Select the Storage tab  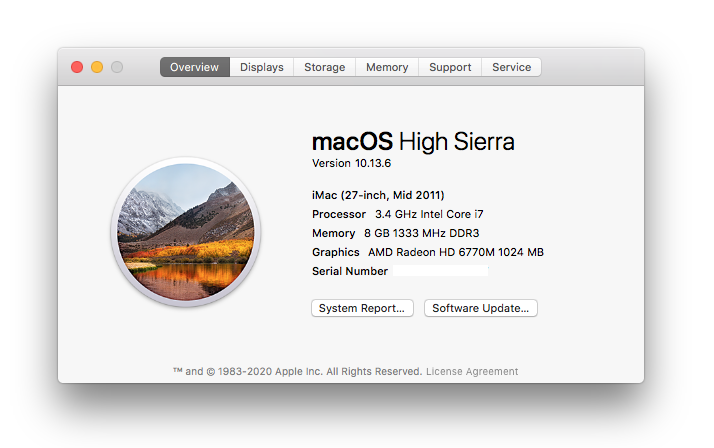[324, 67]
